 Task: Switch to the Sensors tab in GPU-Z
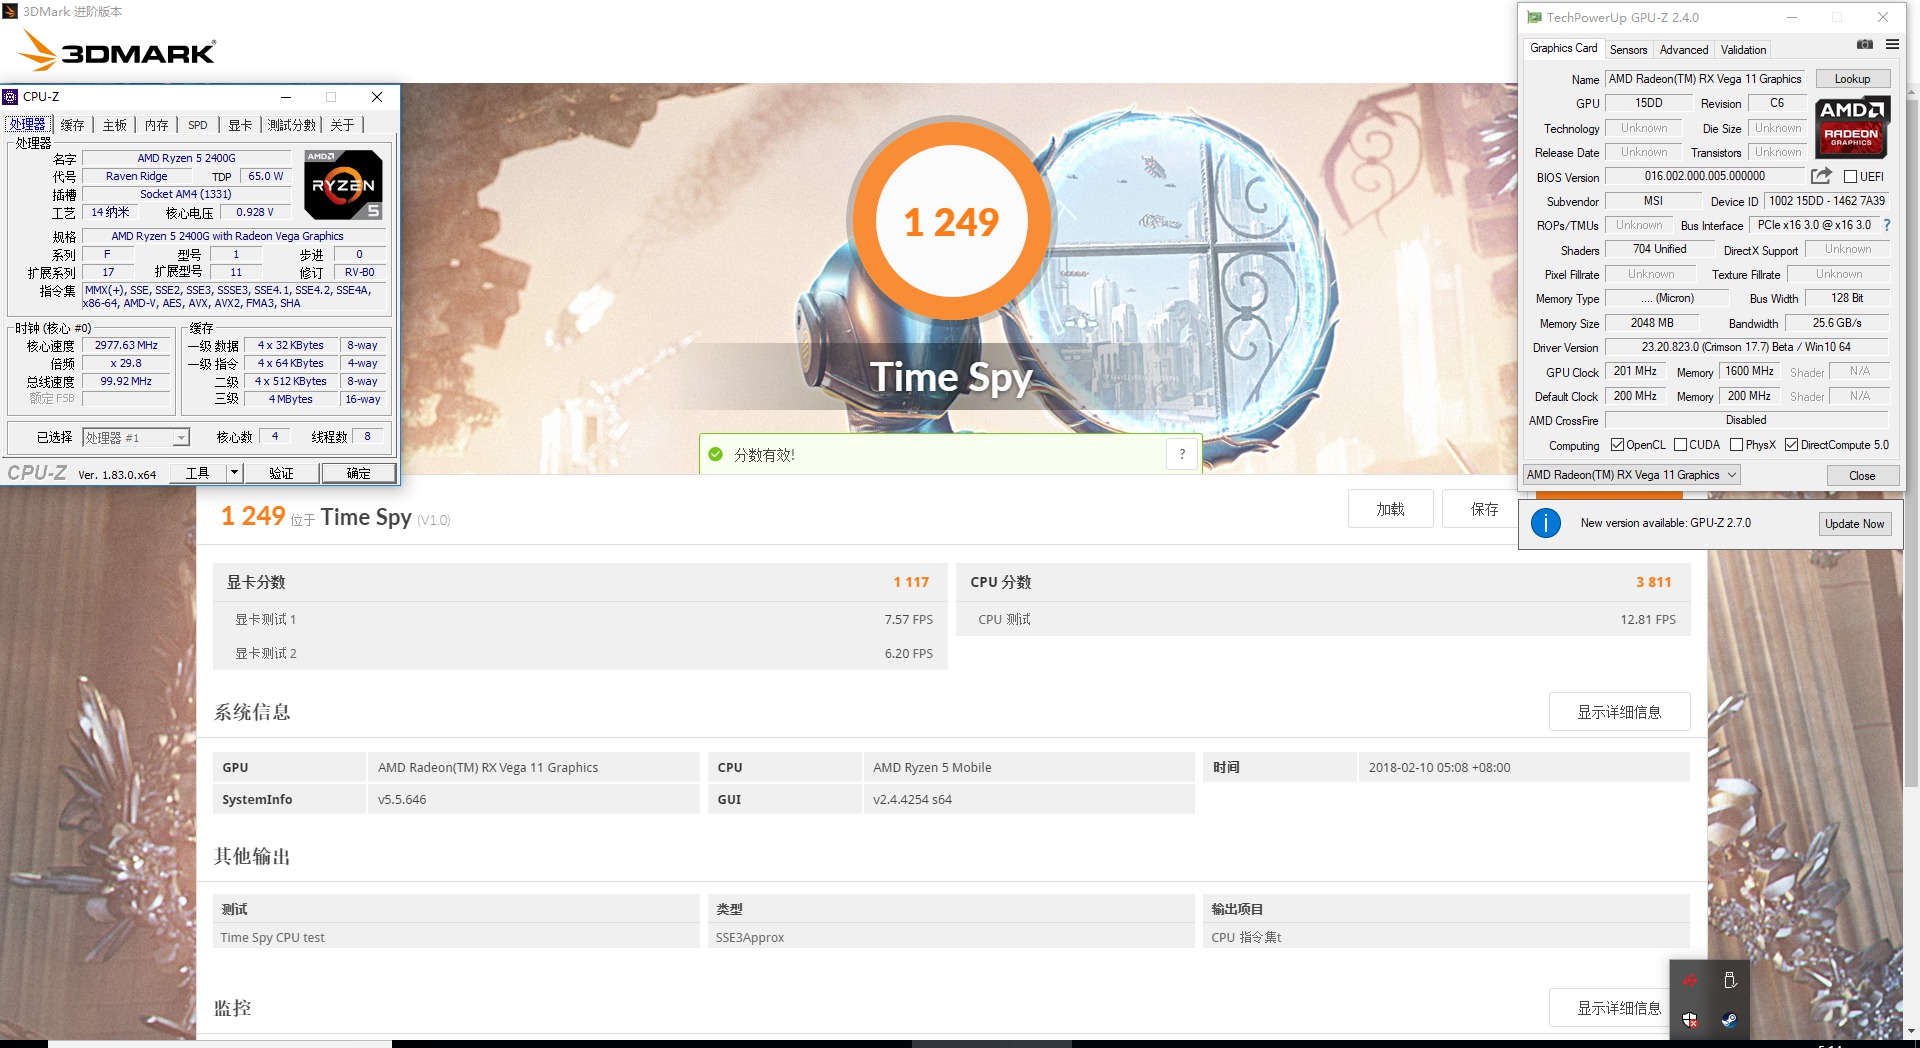[x=1628, y=49]
